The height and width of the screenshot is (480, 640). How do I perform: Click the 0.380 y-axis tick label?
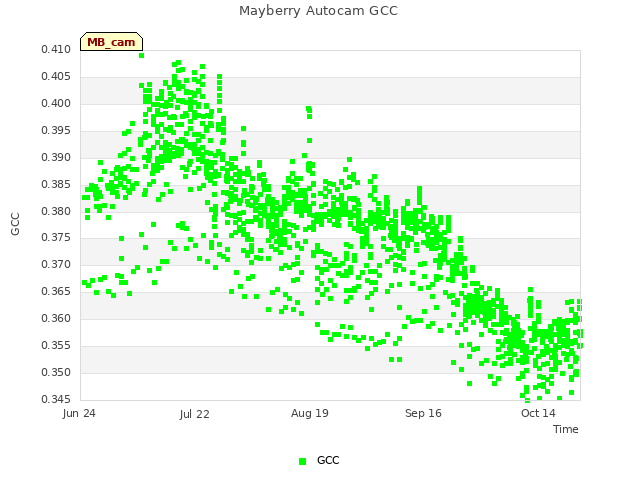56,211
